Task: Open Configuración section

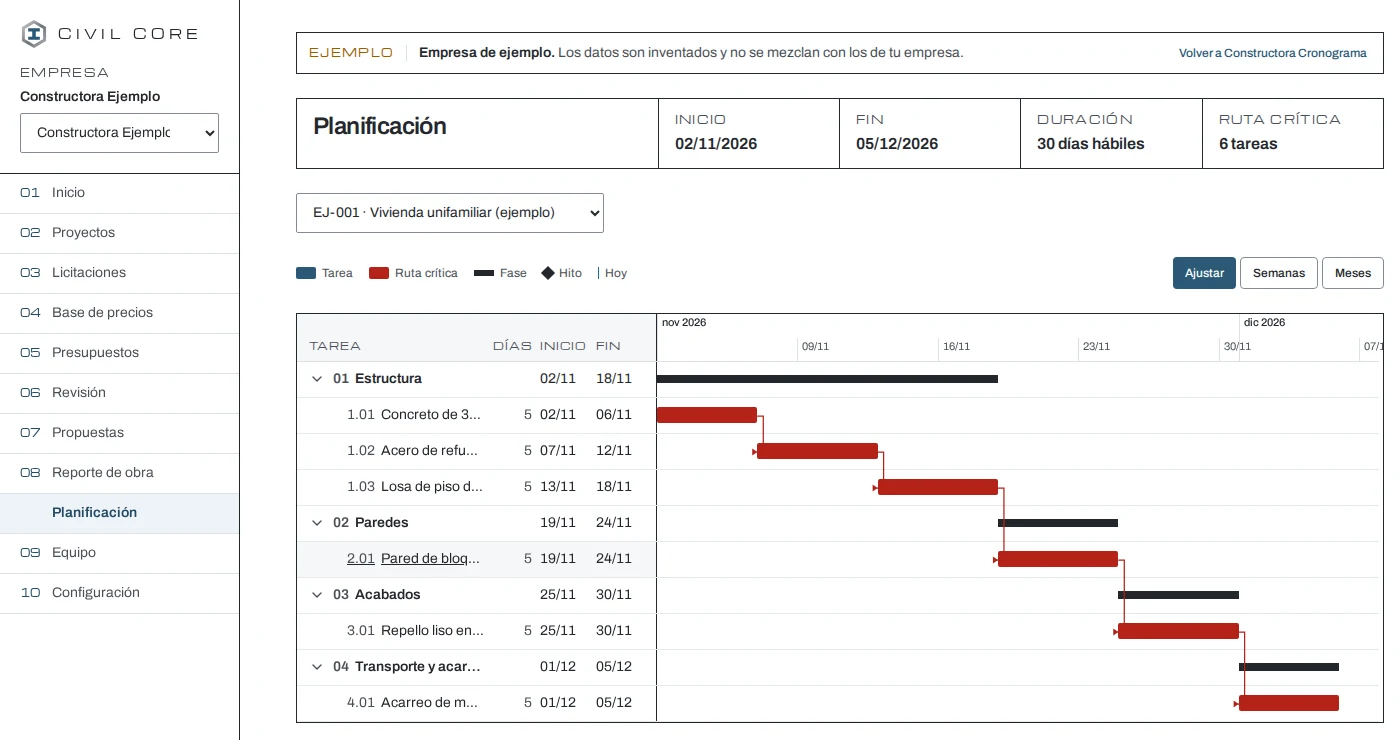Action: [119, 593]
